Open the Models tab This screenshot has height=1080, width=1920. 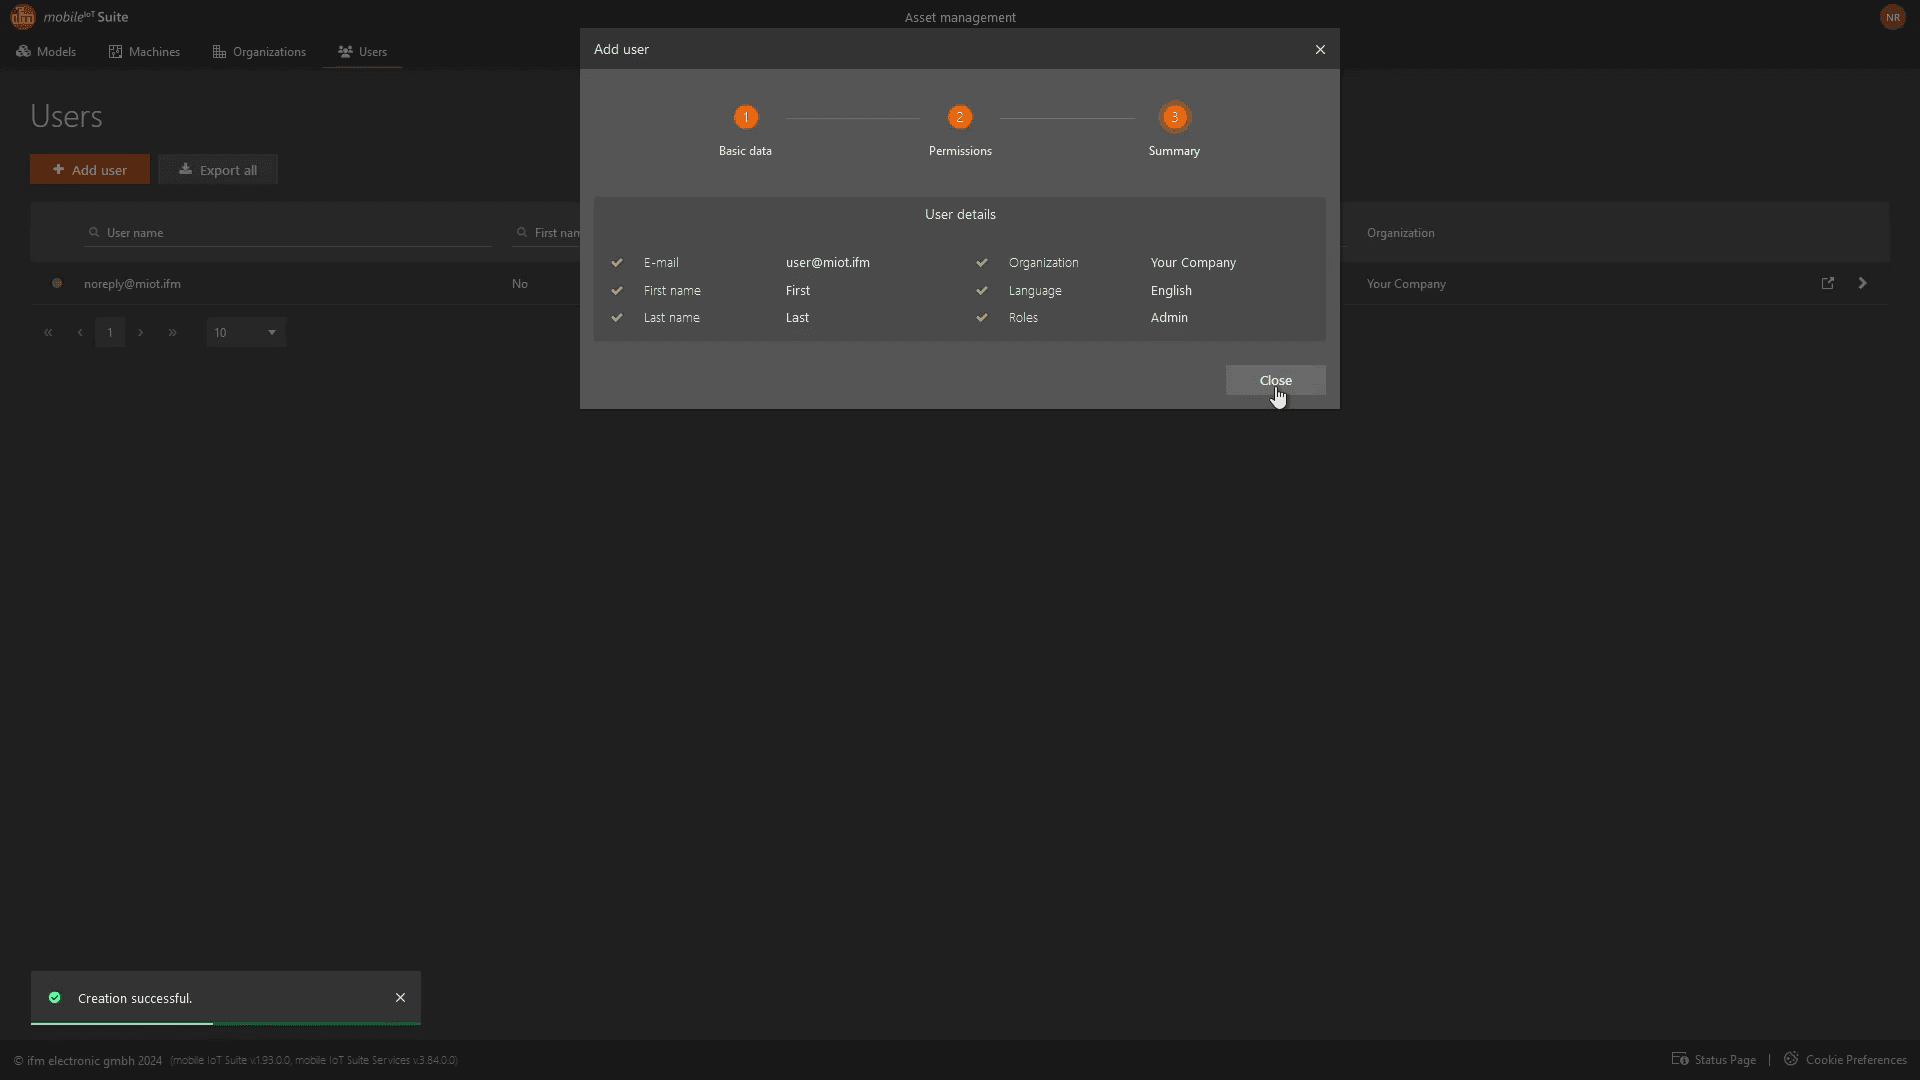coord(46,51)
